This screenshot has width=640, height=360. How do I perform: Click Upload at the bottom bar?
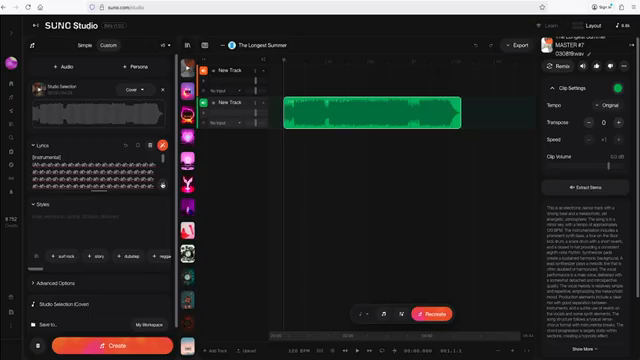click(246, 351)
